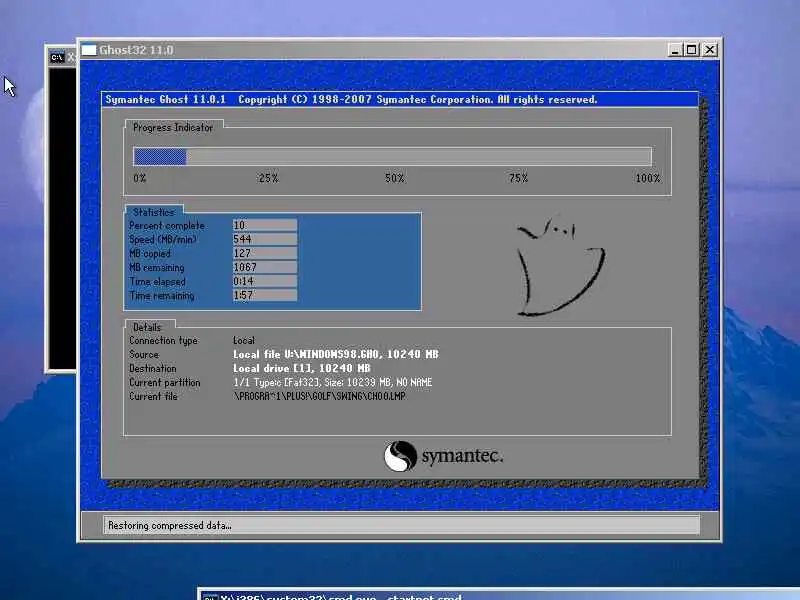Click the Ghost mascot drawing
This screenshot has width=800, height=600.
pyautogui.click(x=560, y=265)
